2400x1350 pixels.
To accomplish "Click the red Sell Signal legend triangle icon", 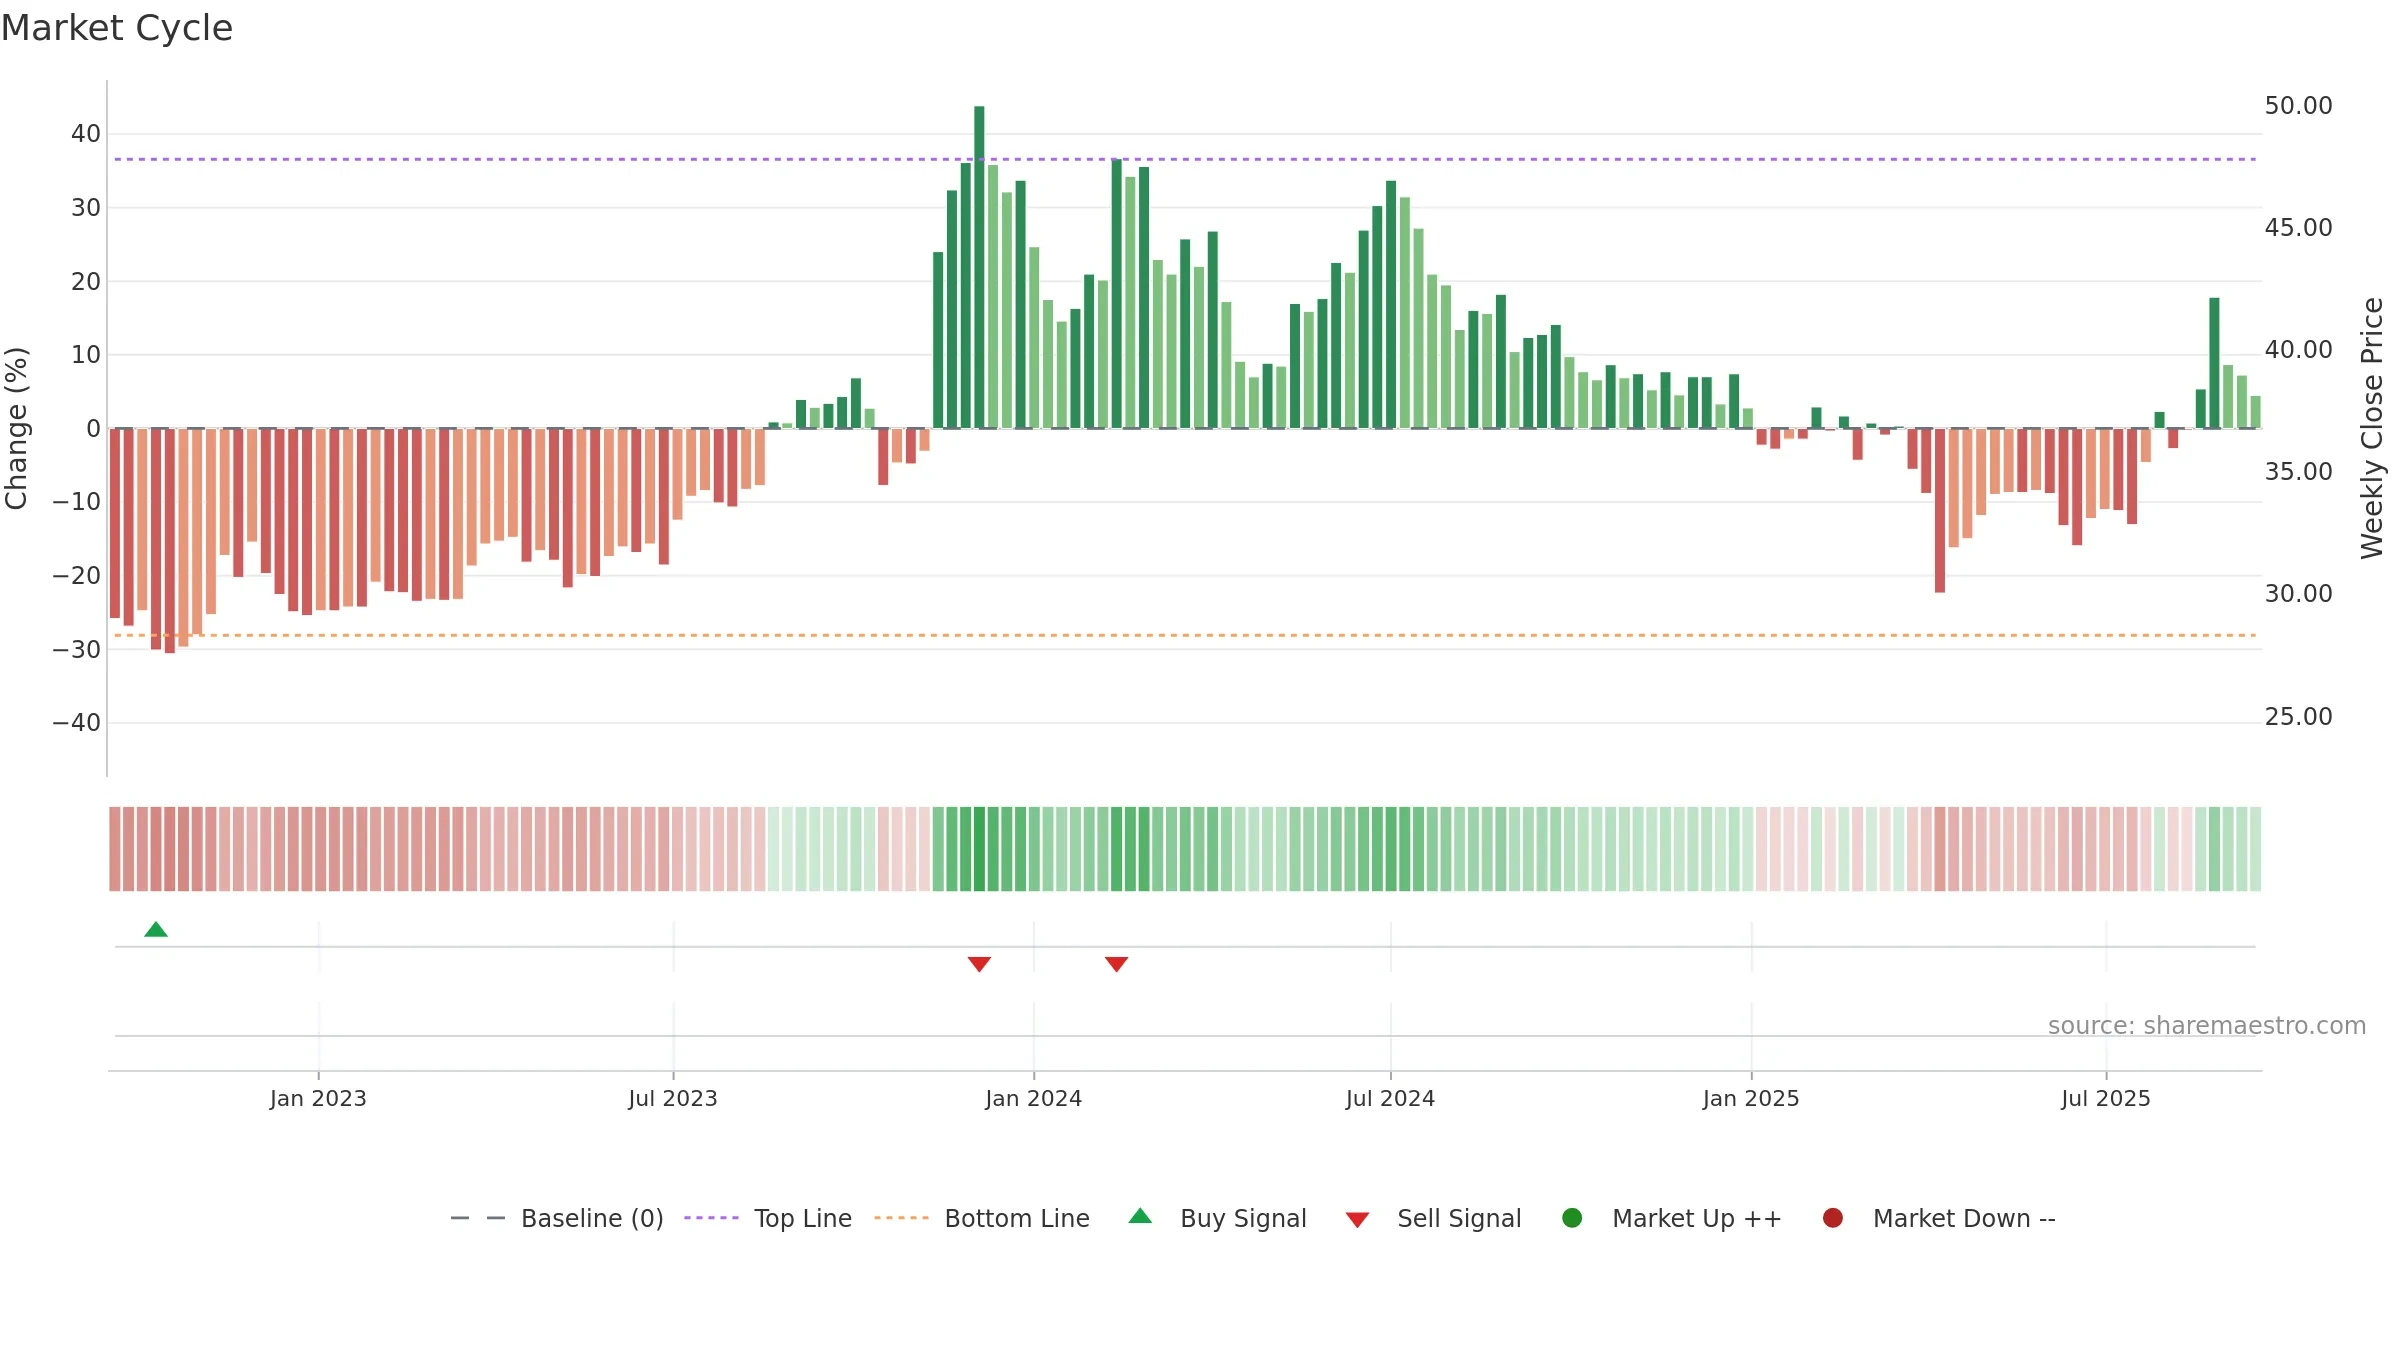I will [1357, 1220].
